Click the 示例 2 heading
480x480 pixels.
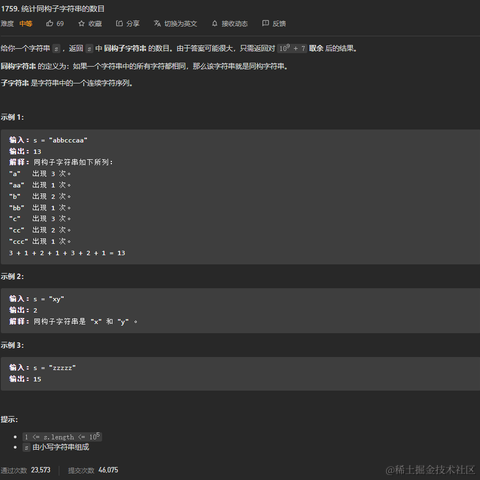coord(12,276)
